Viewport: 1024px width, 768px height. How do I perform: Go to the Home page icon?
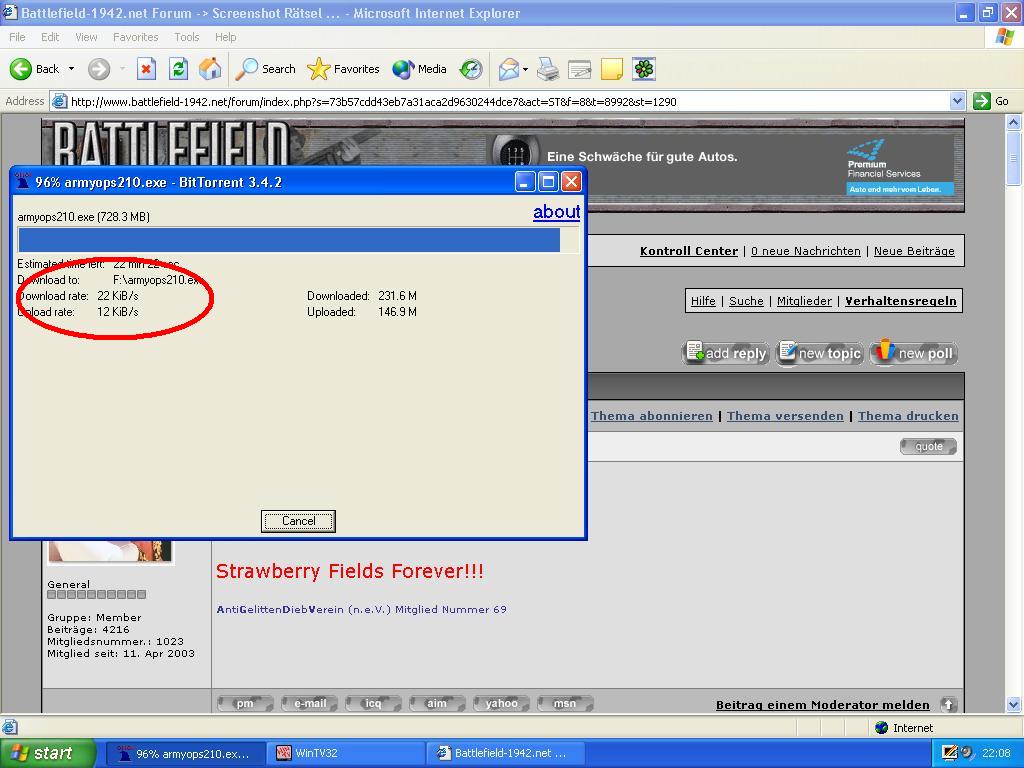(x=210, y=69)
